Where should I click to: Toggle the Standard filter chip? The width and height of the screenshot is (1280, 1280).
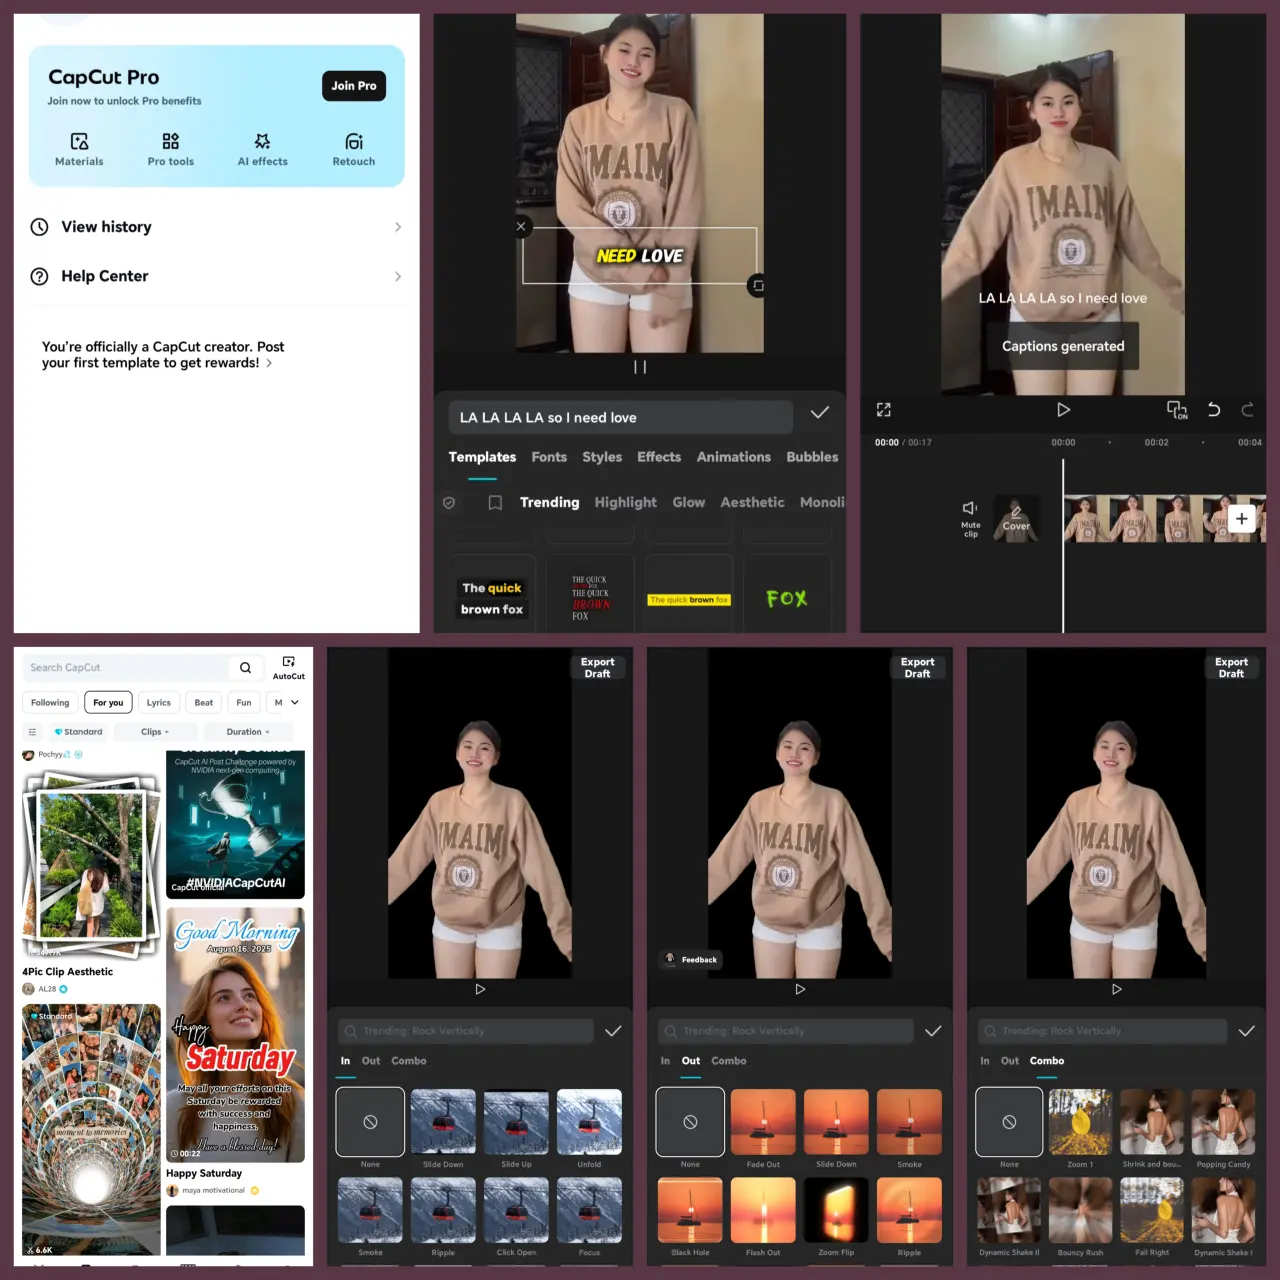click(x=78, y=732)
